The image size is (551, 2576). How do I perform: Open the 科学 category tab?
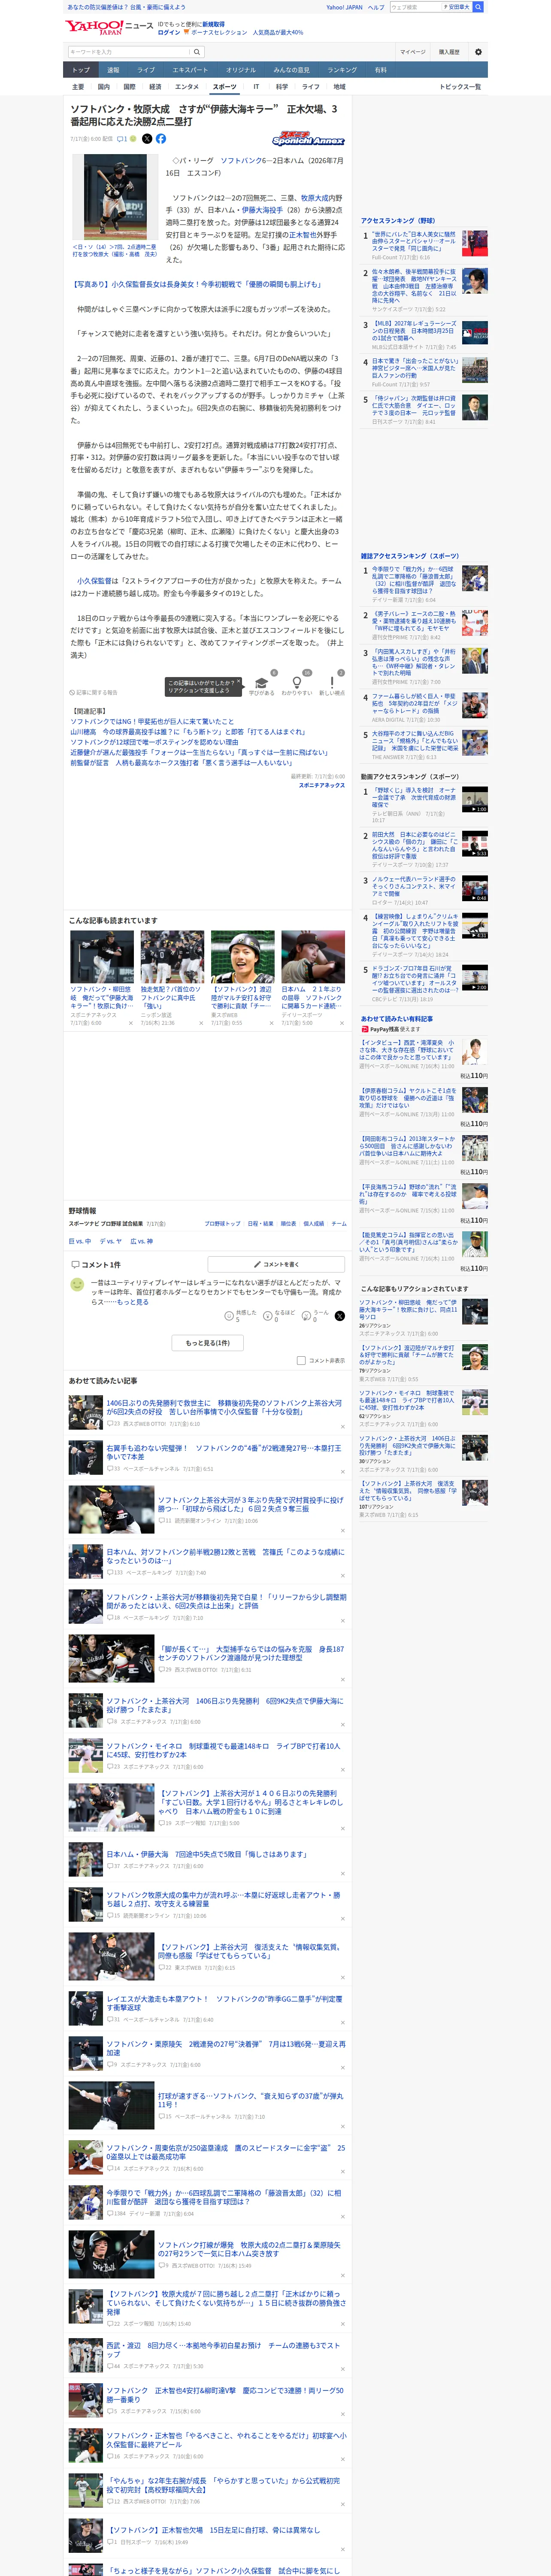tap(282, 87)
